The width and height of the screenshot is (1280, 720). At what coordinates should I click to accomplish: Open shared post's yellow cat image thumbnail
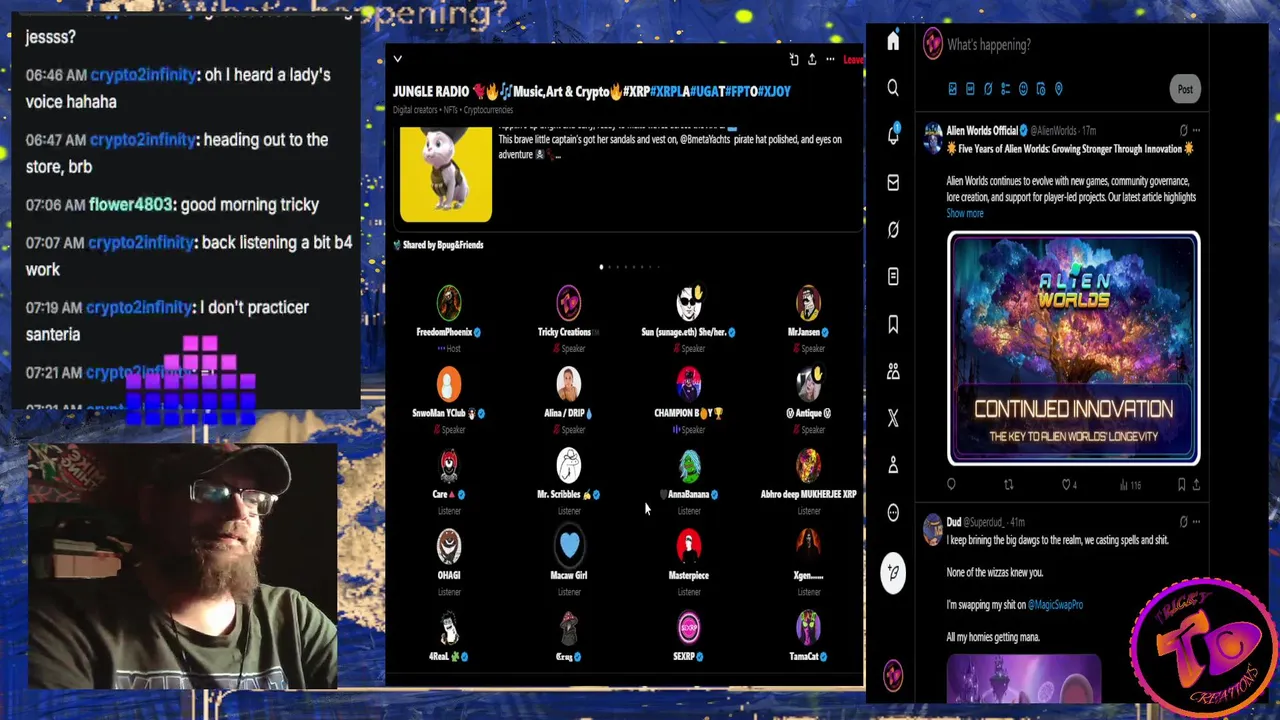446,174
